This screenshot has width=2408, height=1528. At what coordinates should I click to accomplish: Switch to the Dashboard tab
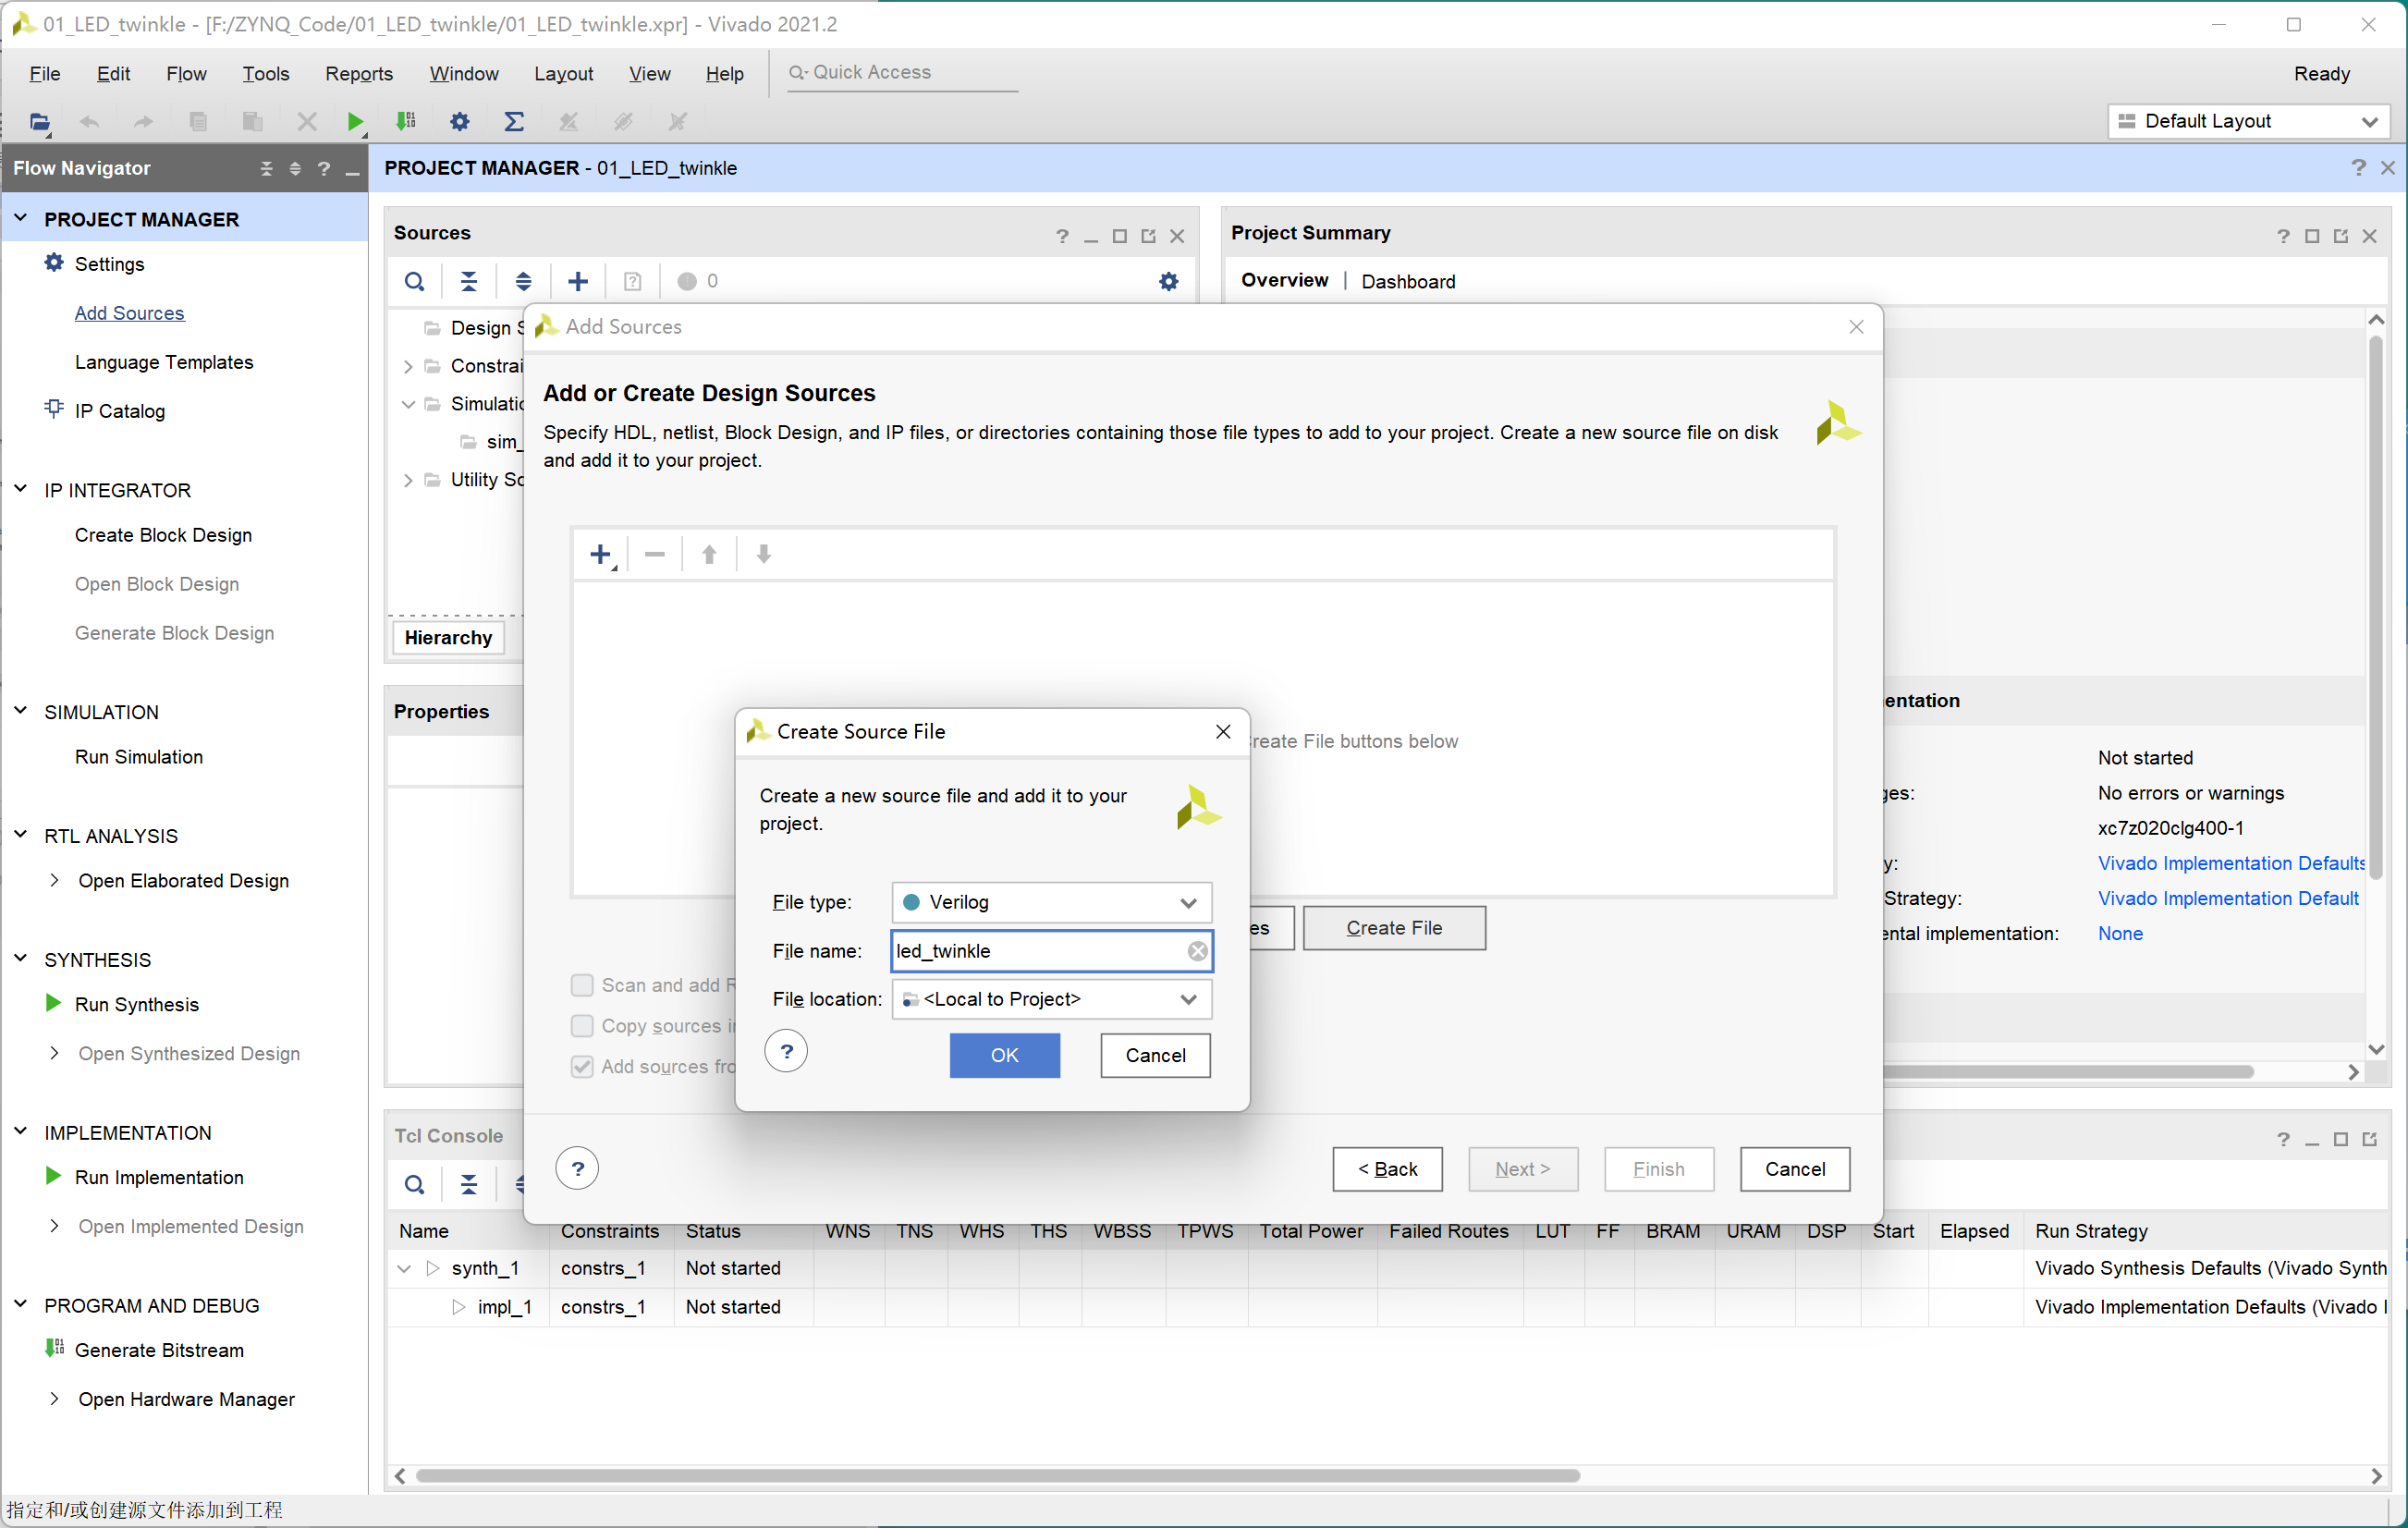point(1408,281)
